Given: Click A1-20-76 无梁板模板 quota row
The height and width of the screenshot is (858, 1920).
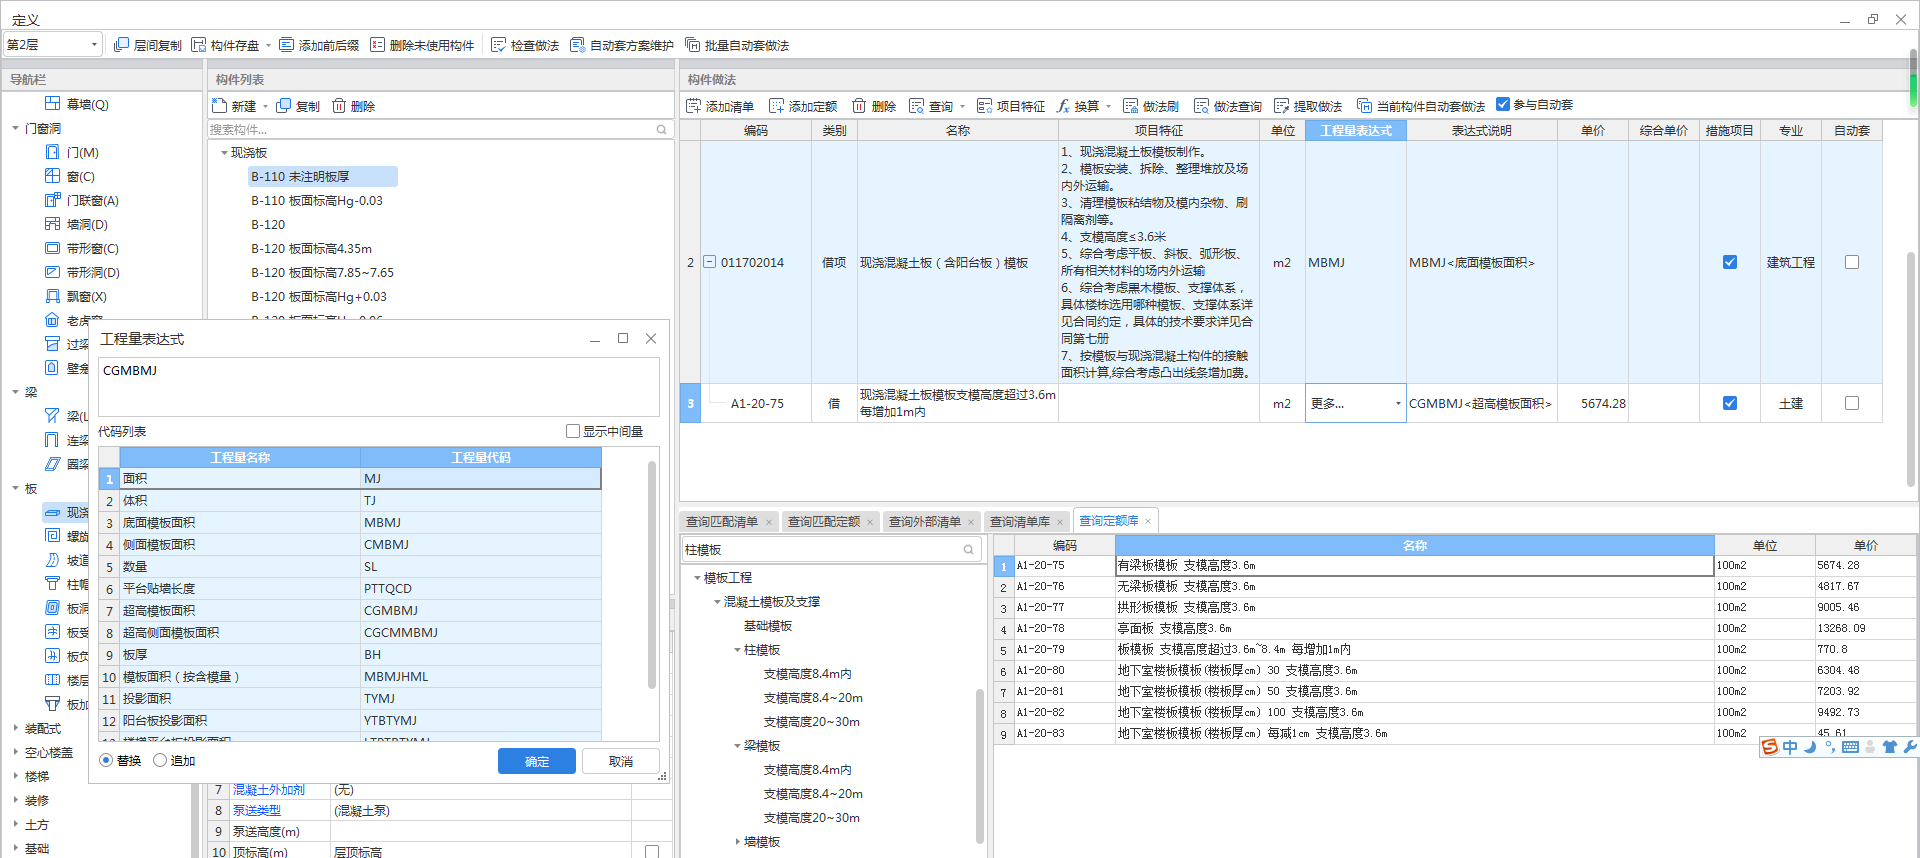Looking at the screenshot, I should pos(1454,587).
